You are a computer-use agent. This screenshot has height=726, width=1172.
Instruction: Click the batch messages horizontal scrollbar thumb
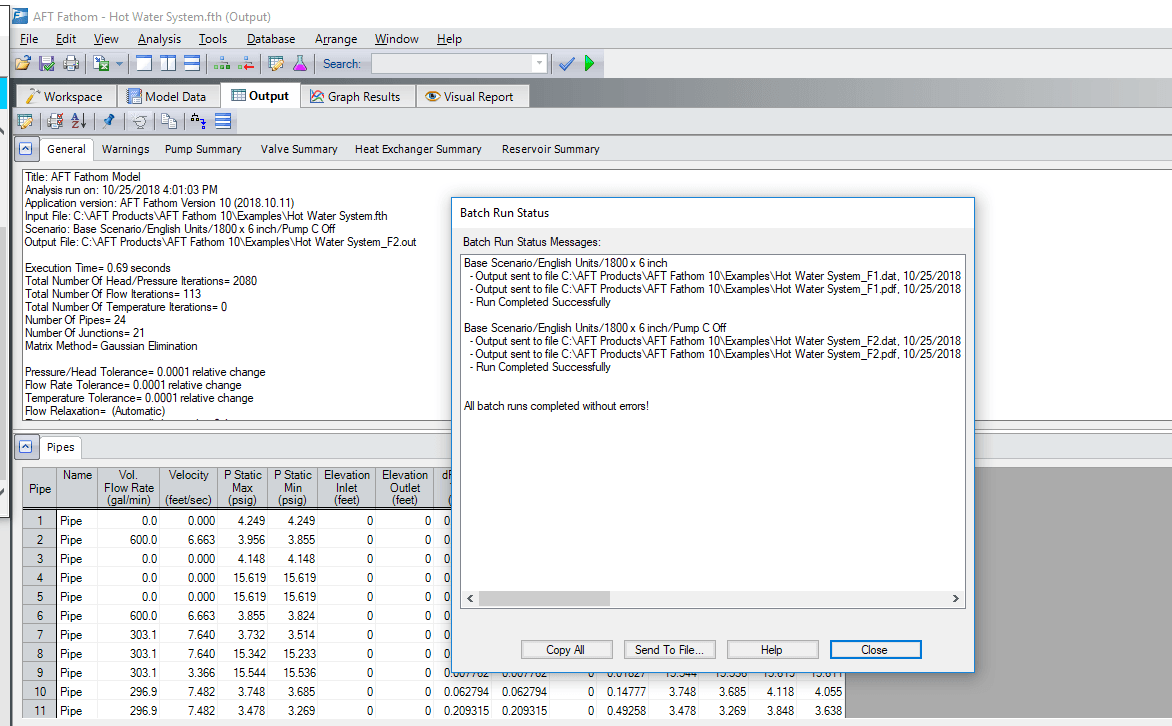click(x=544, y=598)
